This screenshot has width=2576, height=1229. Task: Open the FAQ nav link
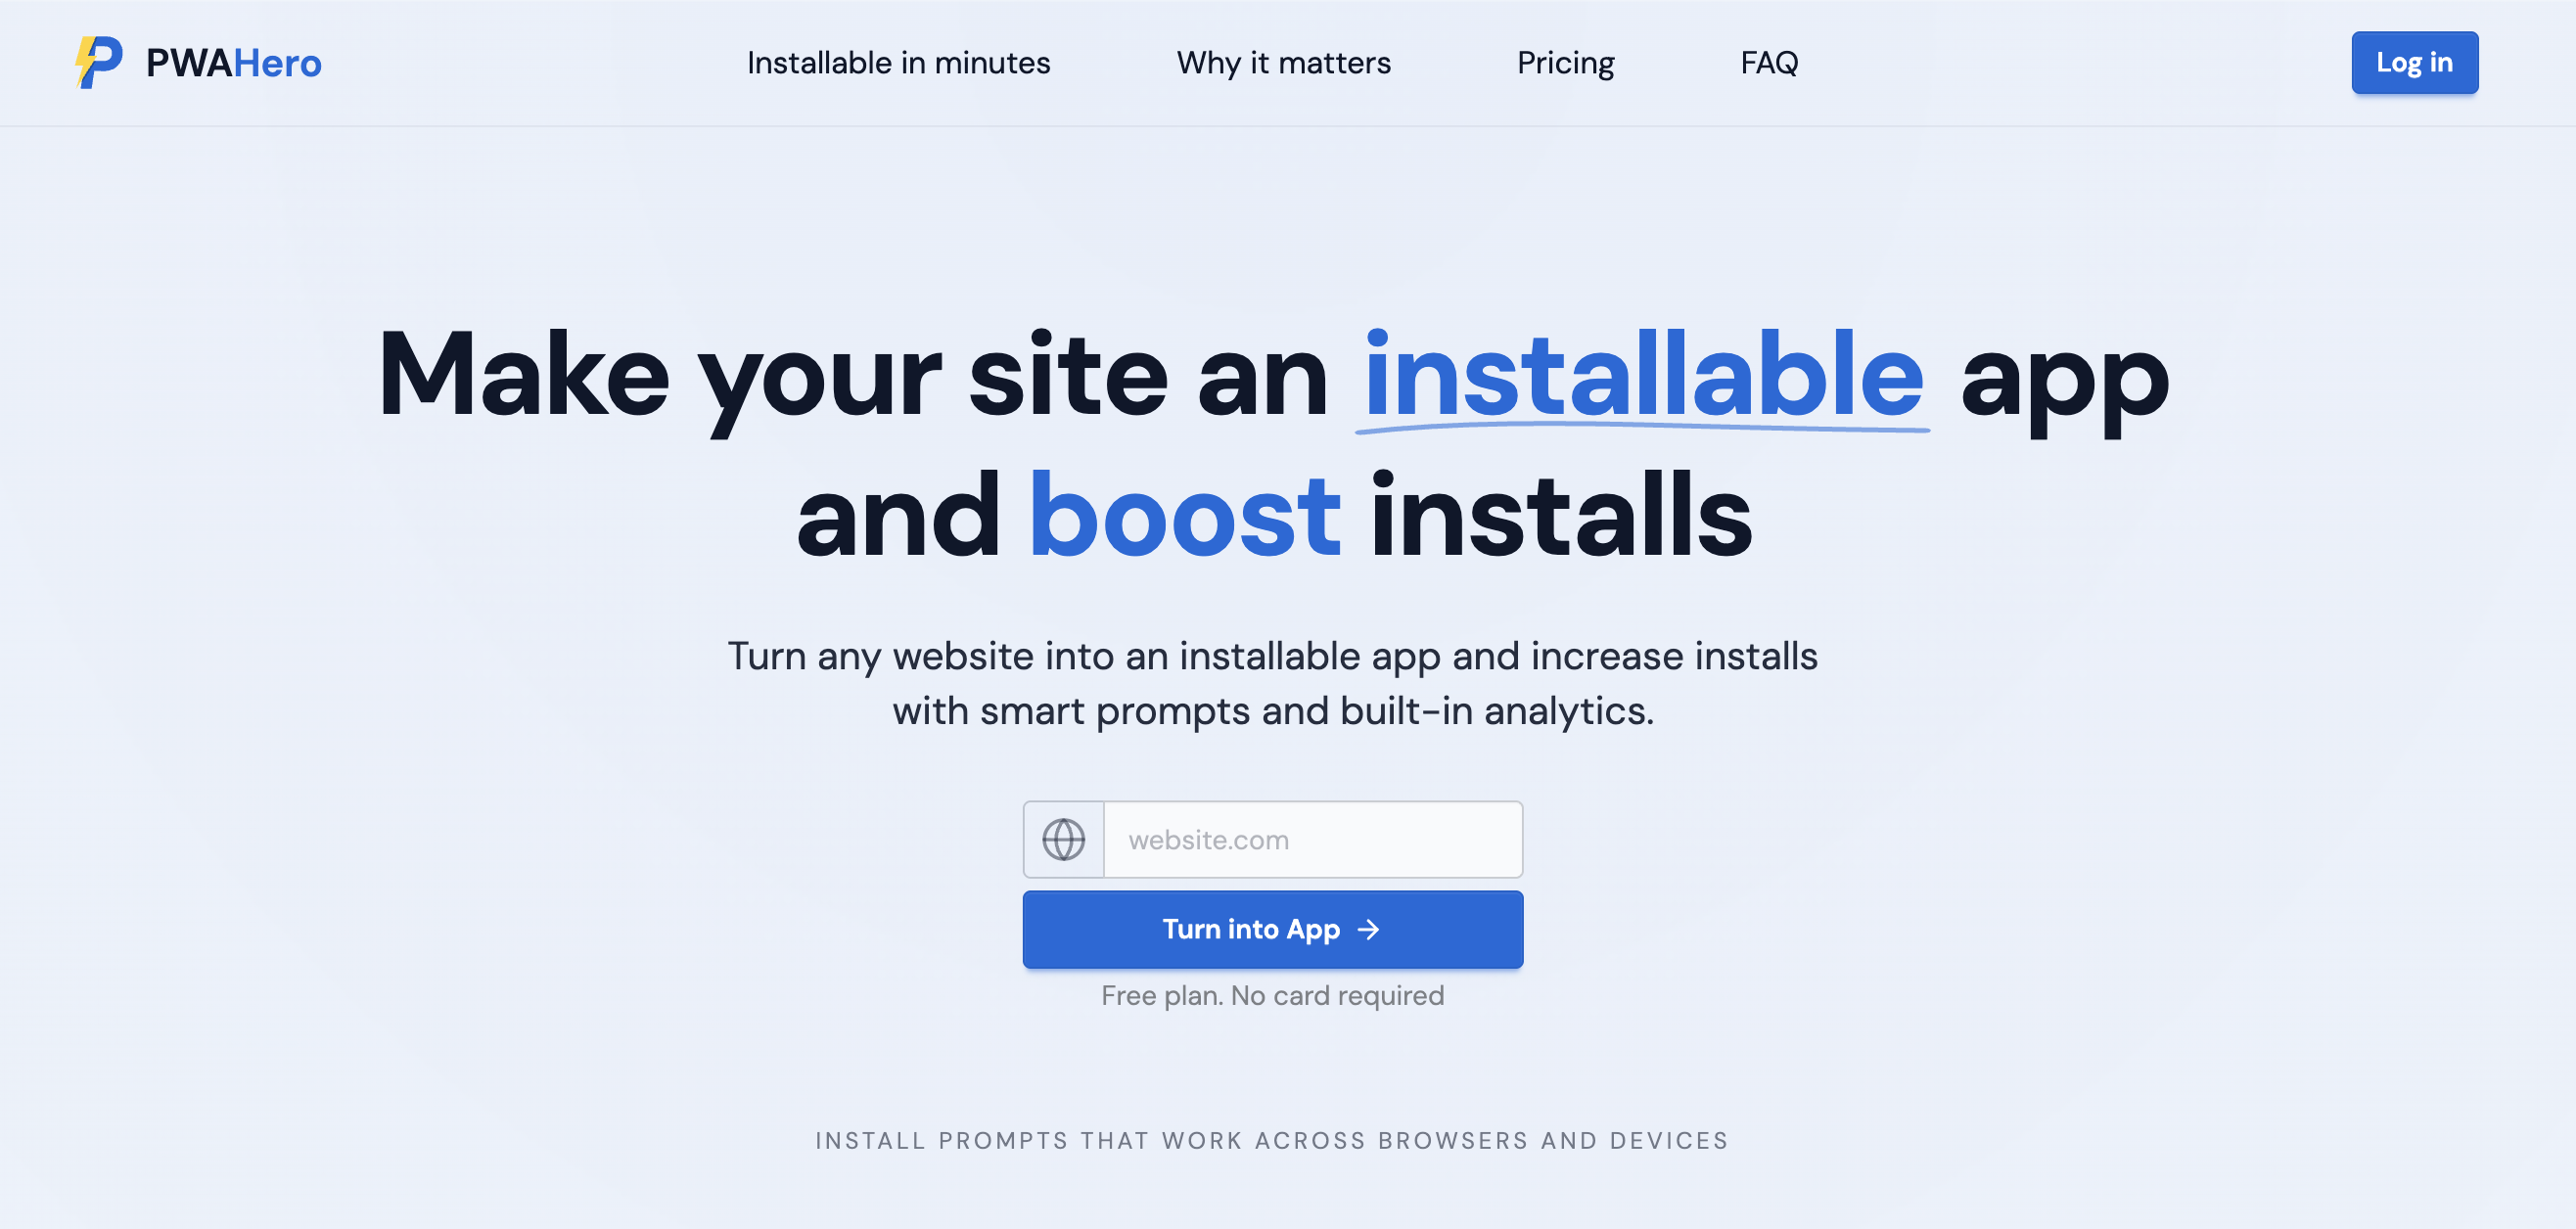point(1769,63)
